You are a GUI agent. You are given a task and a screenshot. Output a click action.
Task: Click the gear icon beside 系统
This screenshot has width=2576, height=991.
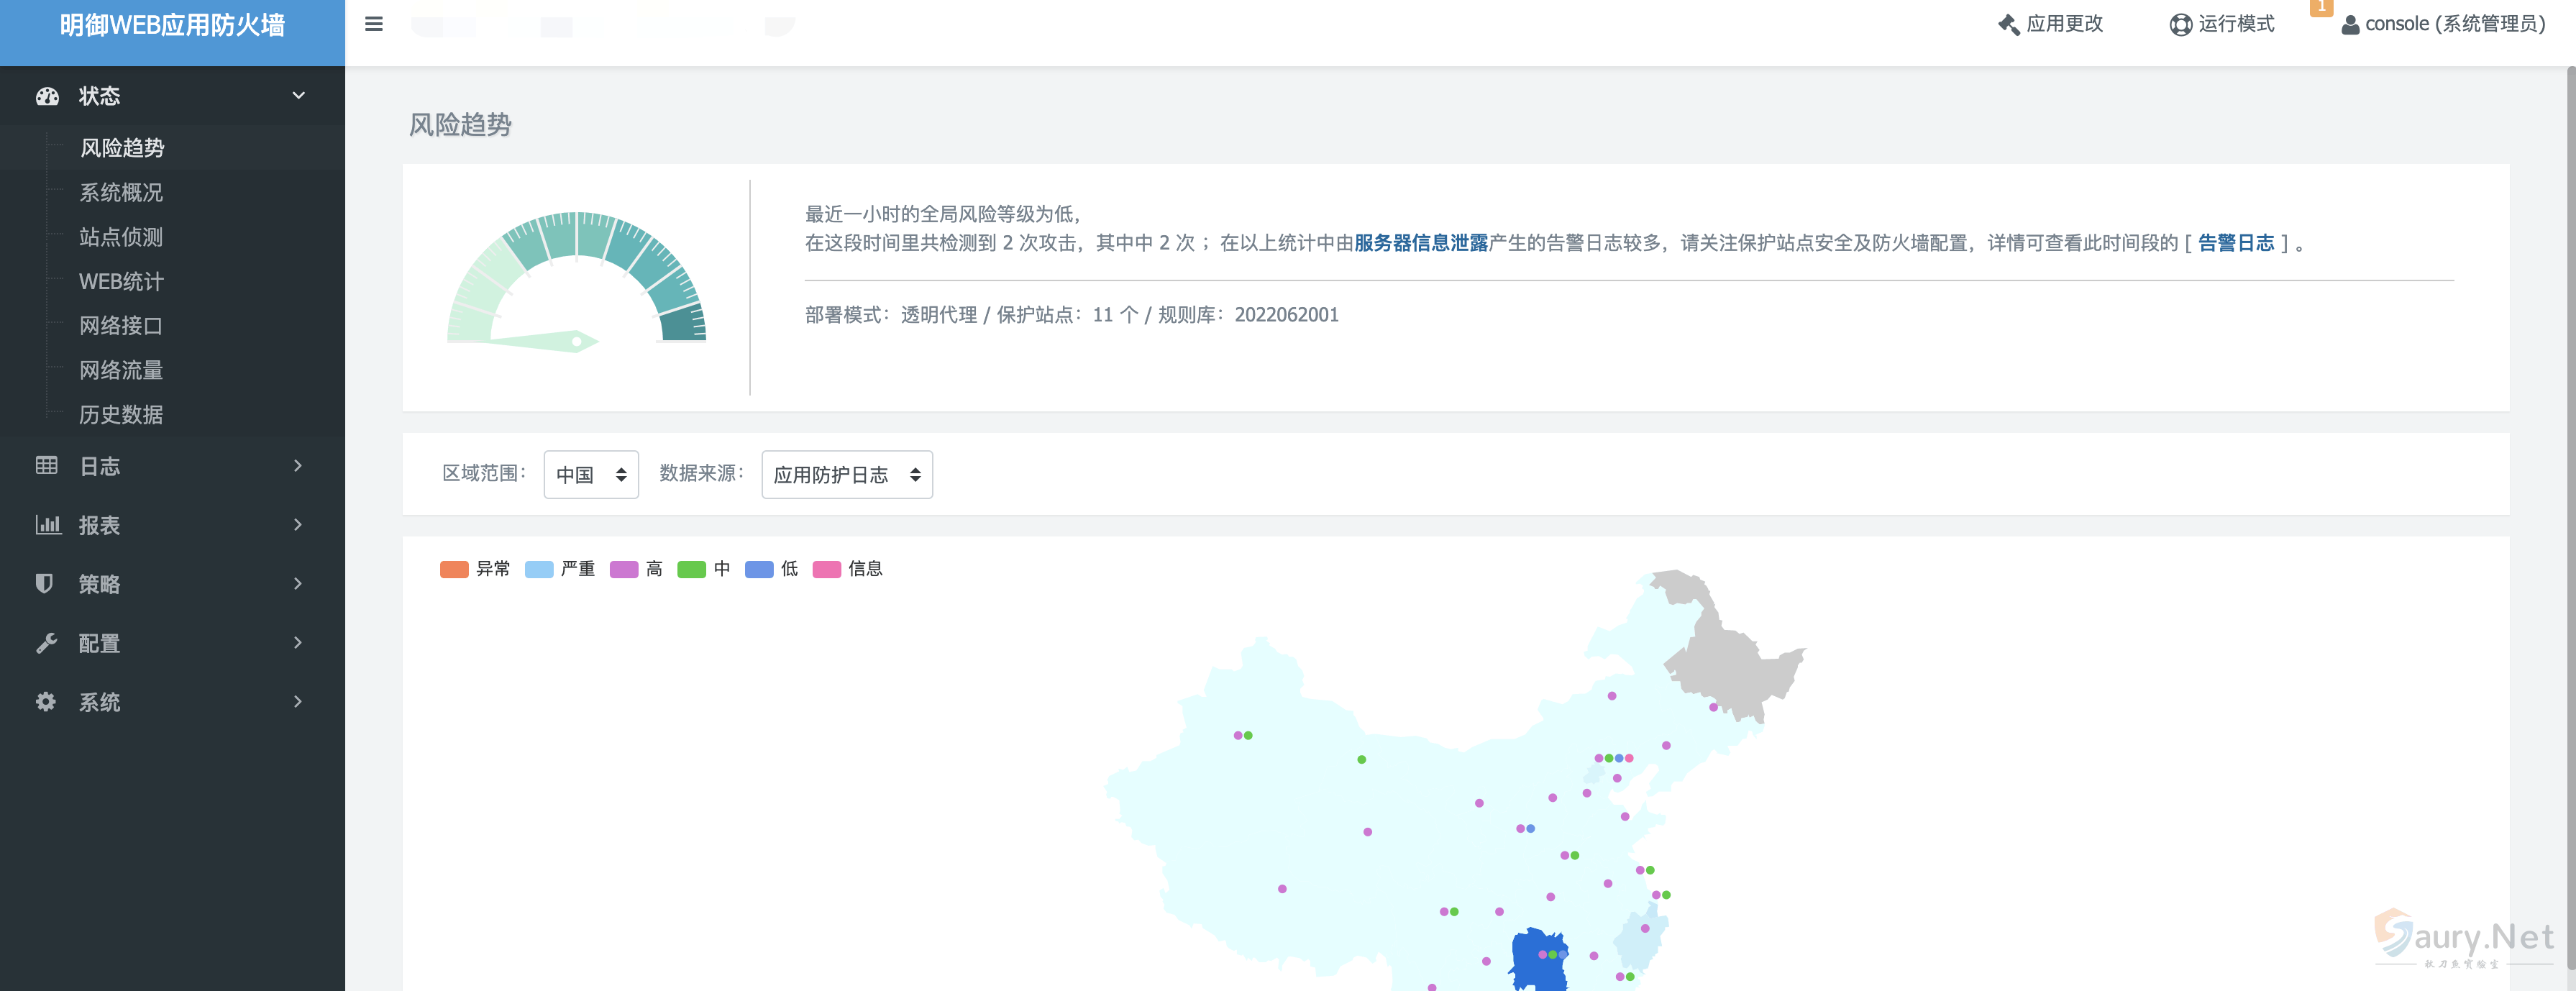[x=46, y=702]
